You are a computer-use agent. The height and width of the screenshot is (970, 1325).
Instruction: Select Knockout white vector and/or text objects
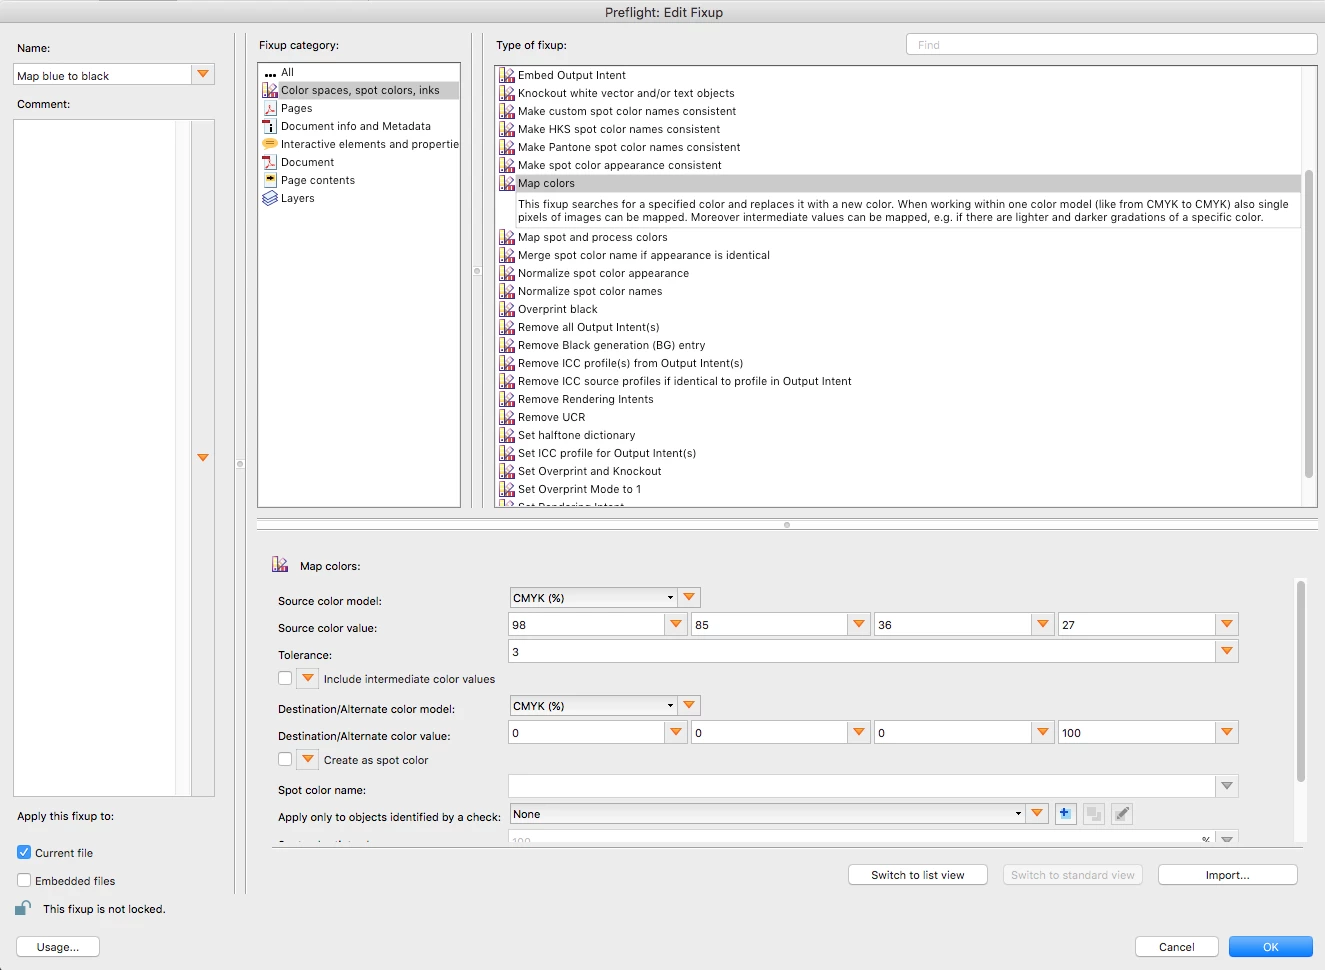[626, 93]
